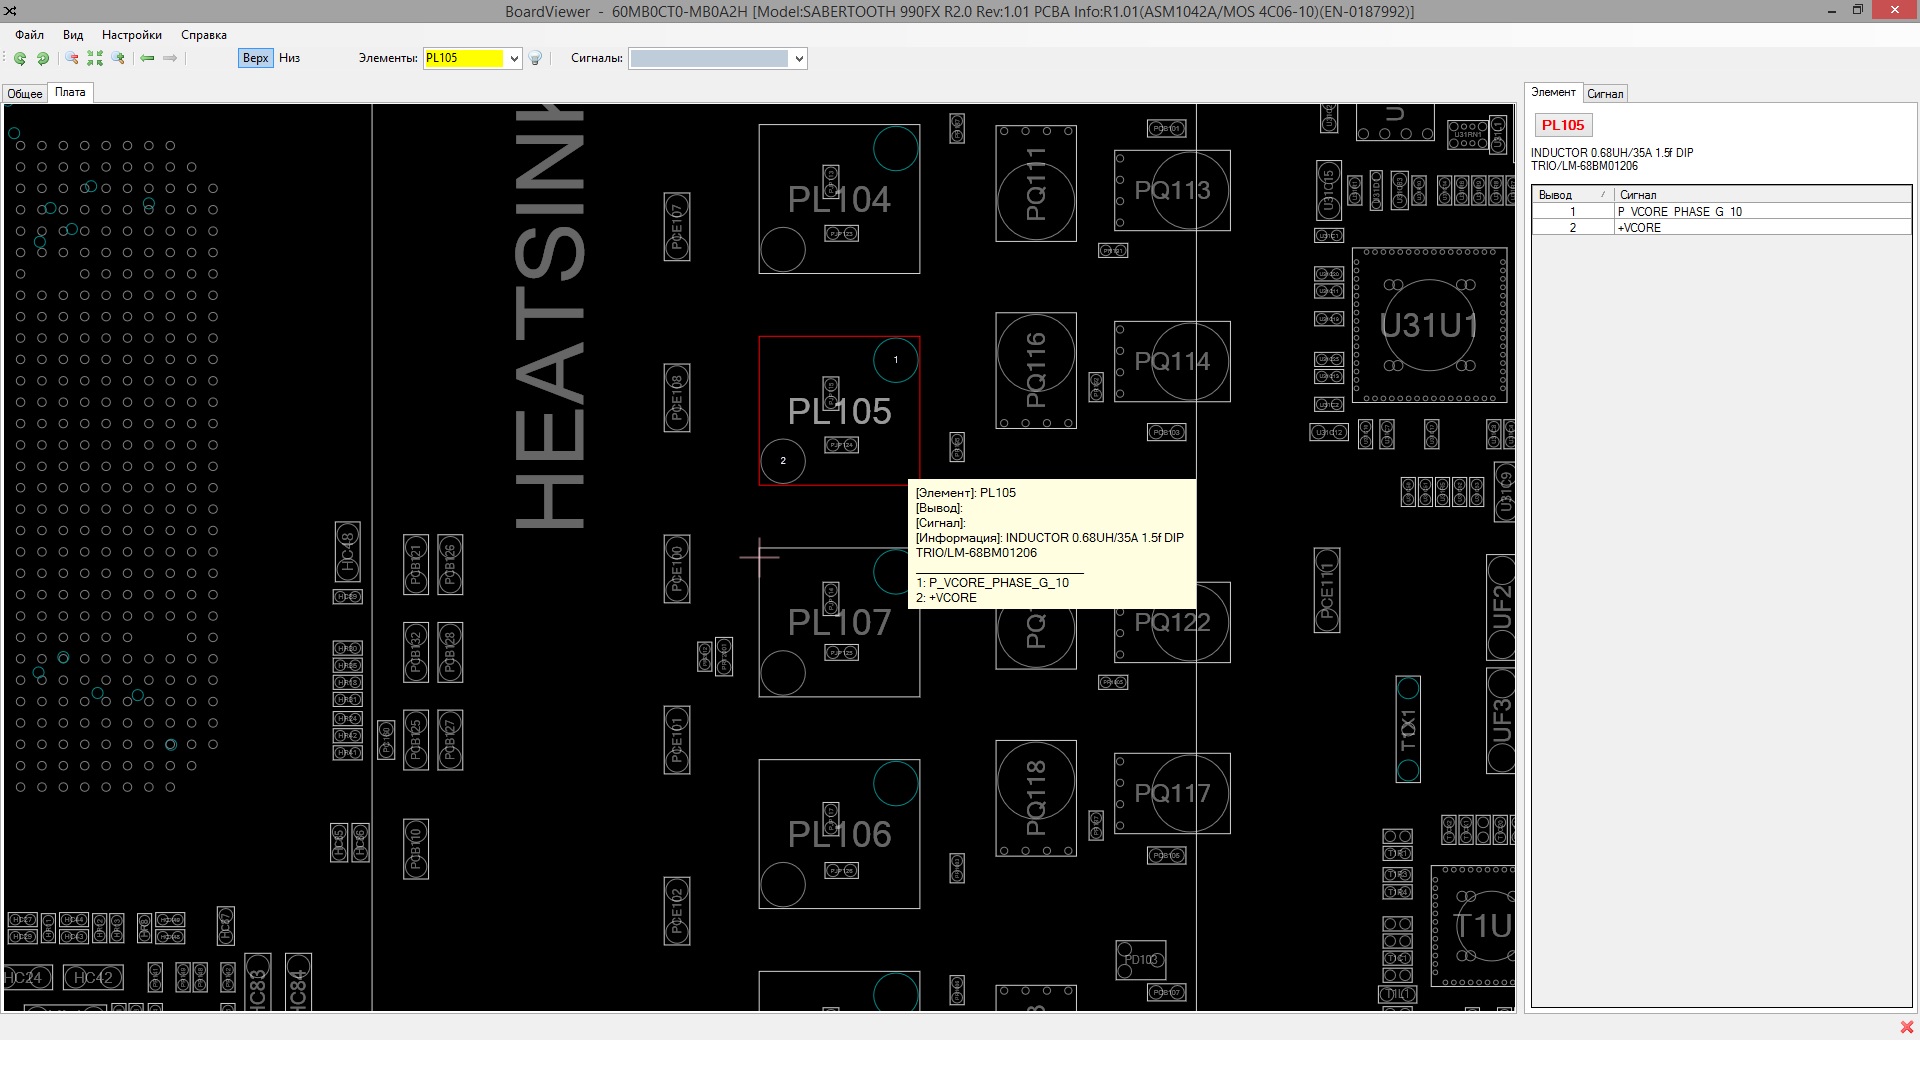Click the zoom in magnifier icon
Screen dimensions: 1920x1080
tap(118, 58)
